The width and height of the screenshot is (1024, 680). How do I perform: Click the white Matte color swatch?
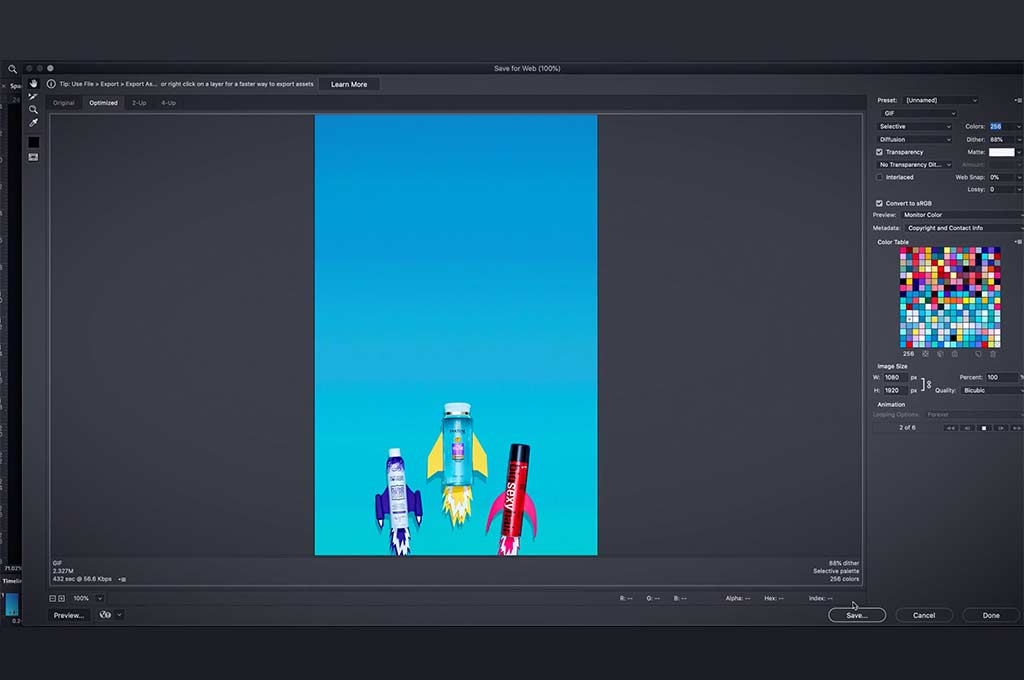click(x=1001, y=152)
